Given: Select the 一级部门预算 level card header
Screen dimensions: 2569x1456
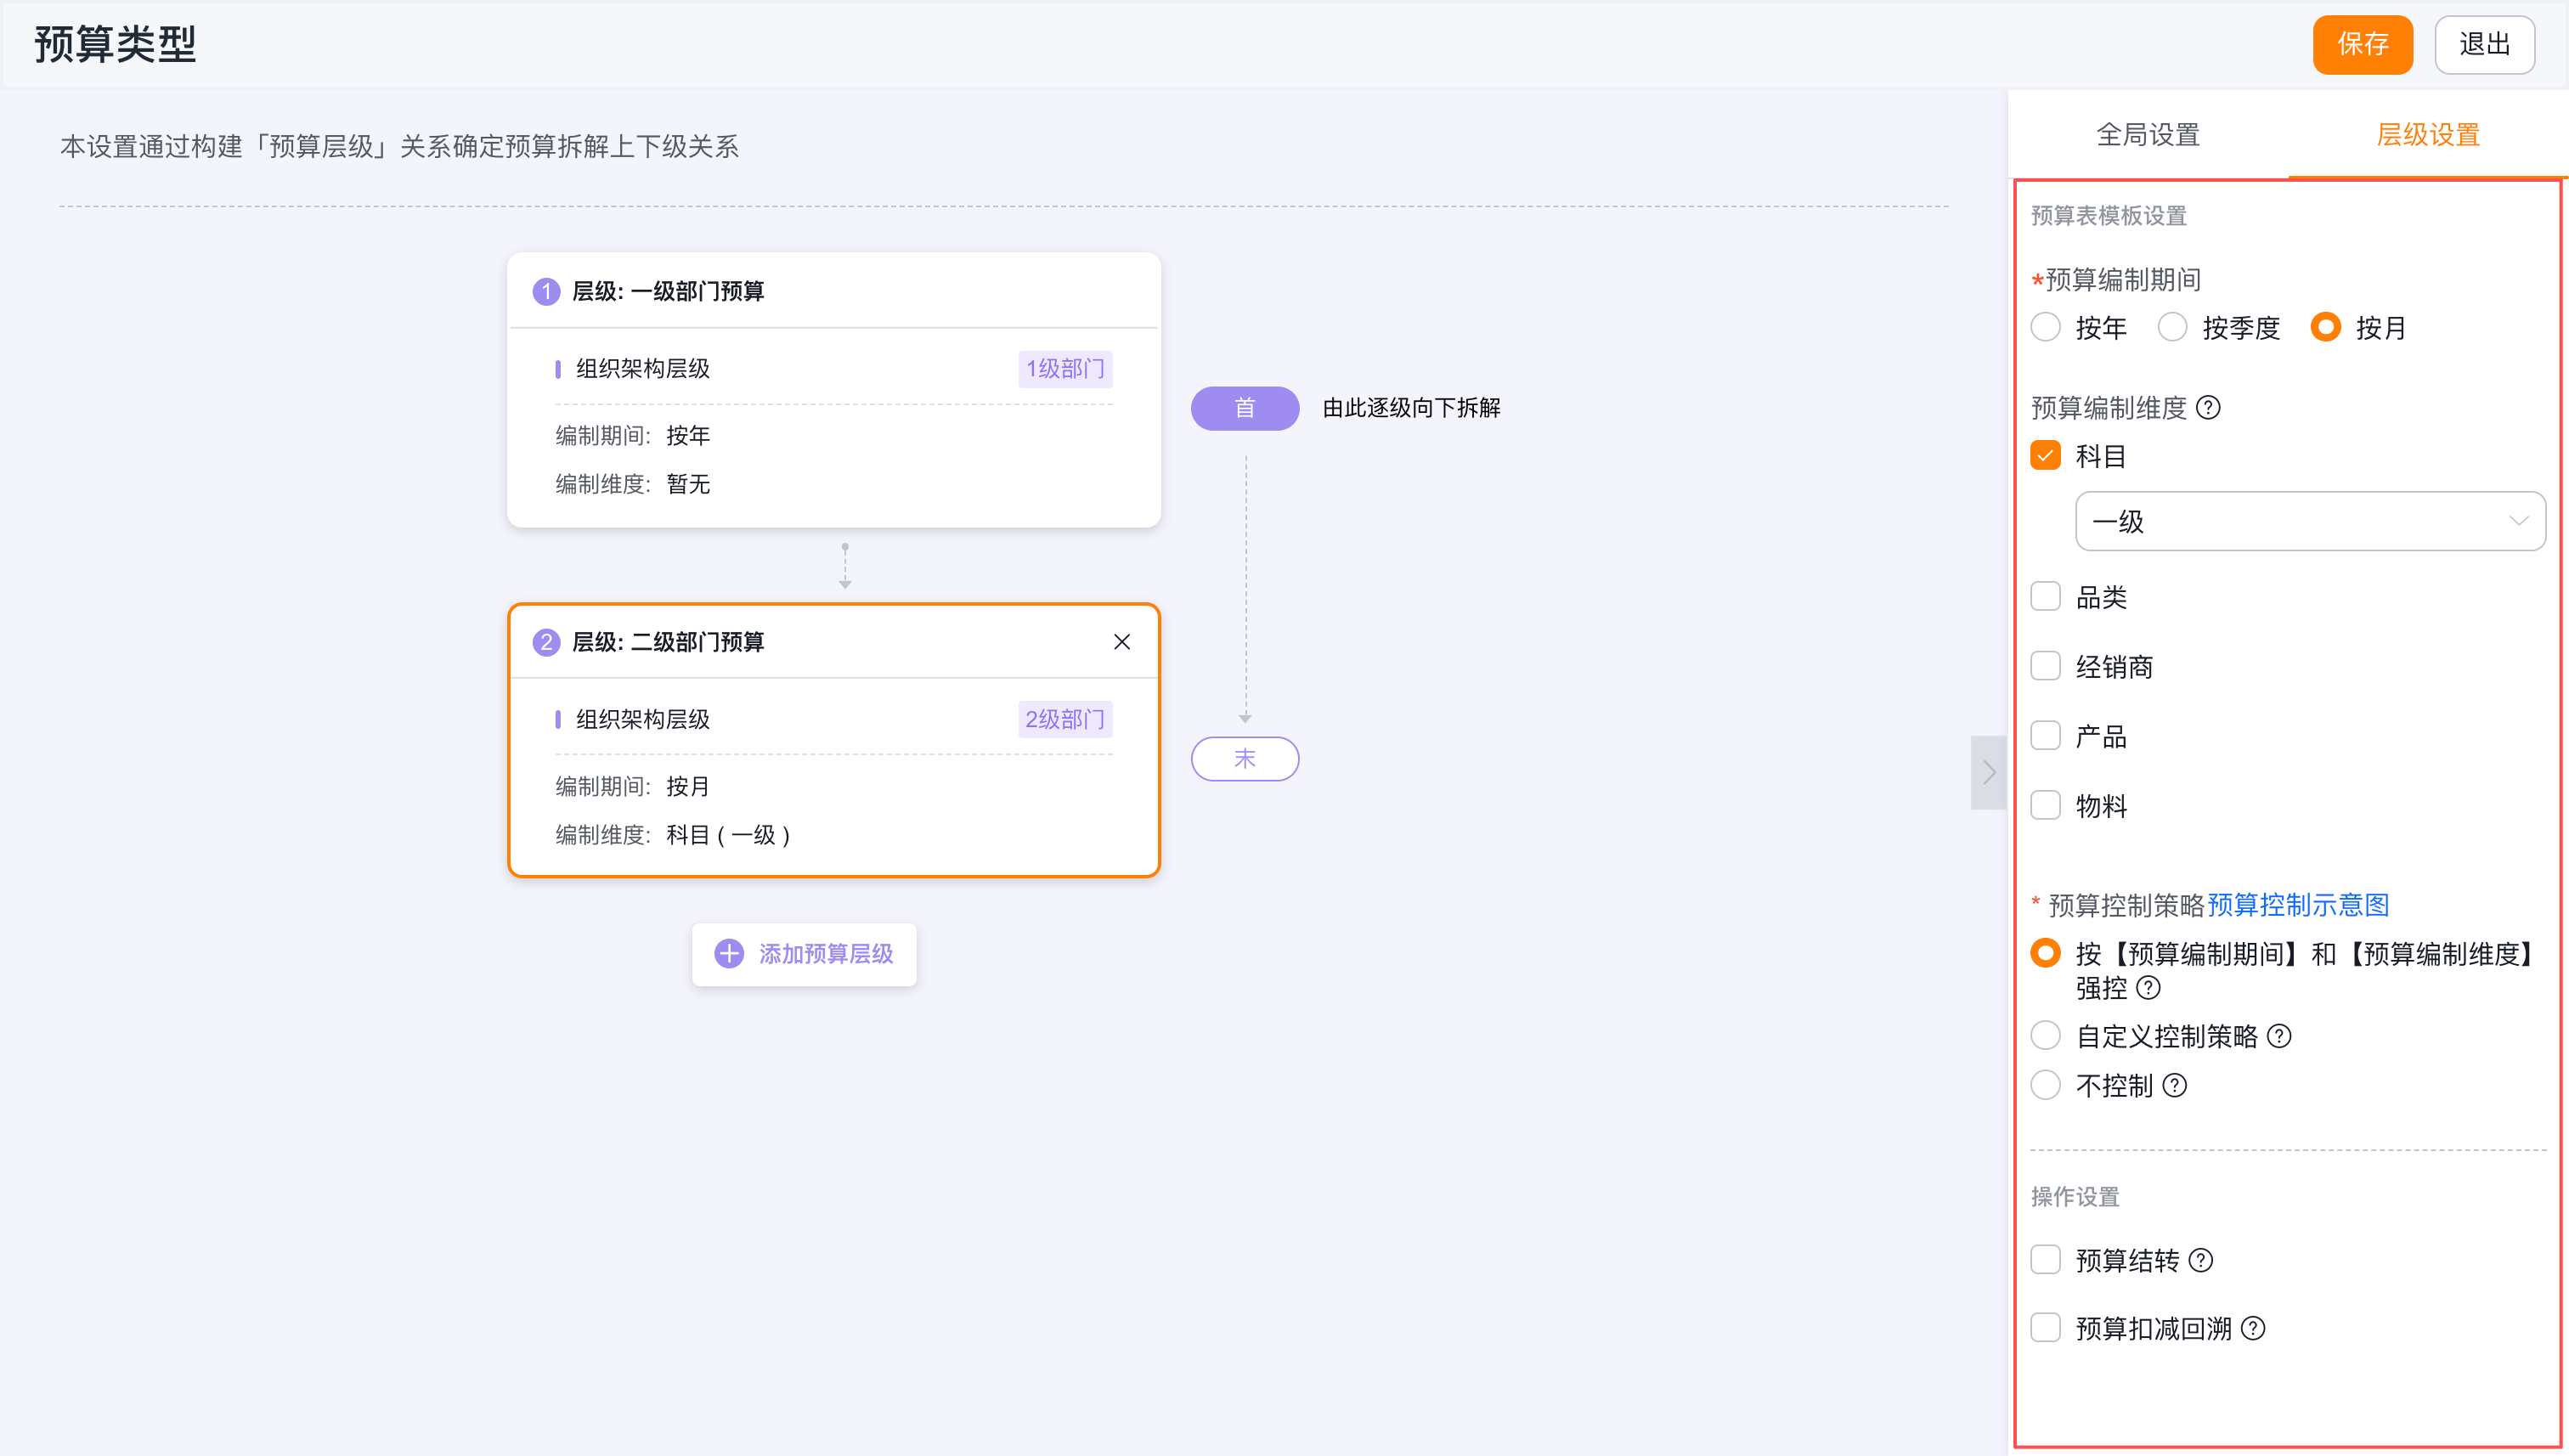Looking at the screenshot, I should [834, 291].
